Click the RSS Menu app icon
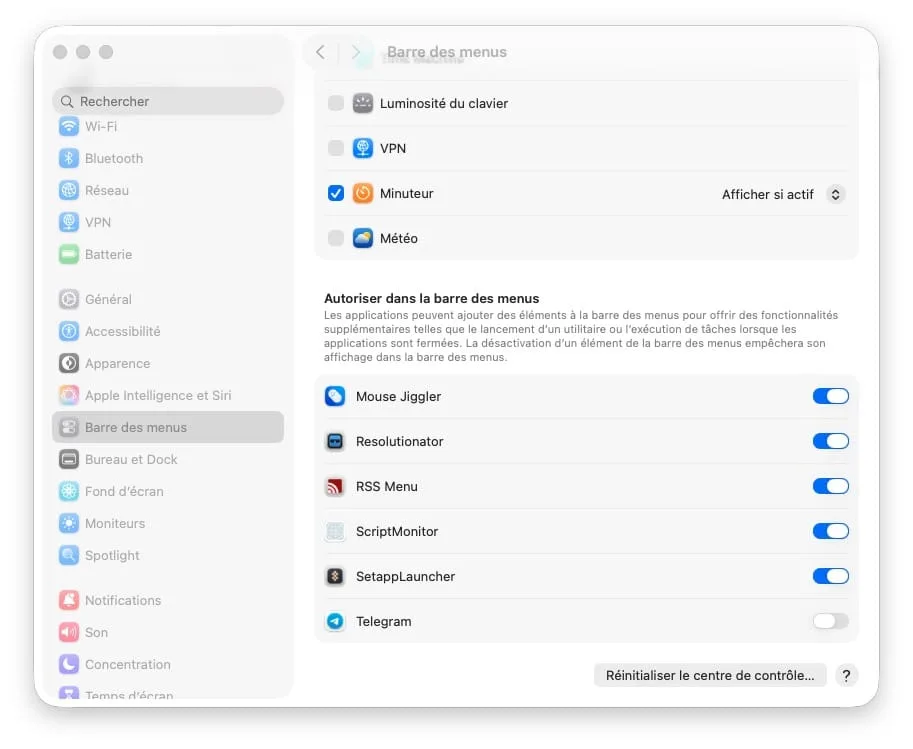 (x=335, y=487)
